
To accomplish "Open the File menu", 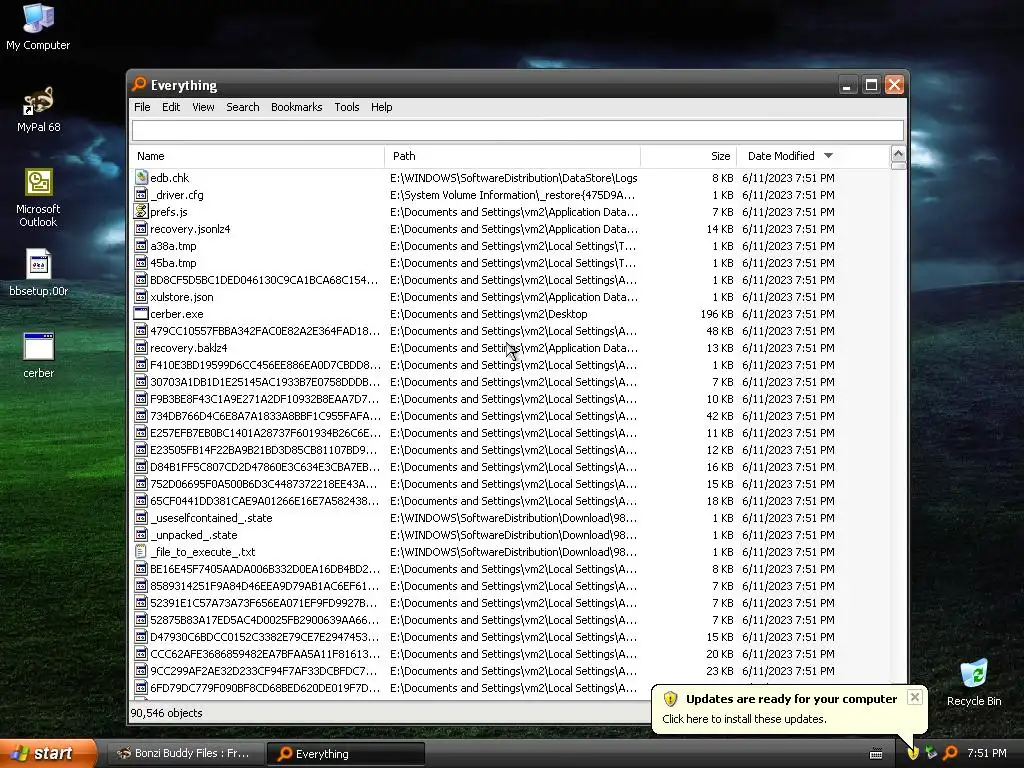I will click(142, 107).
